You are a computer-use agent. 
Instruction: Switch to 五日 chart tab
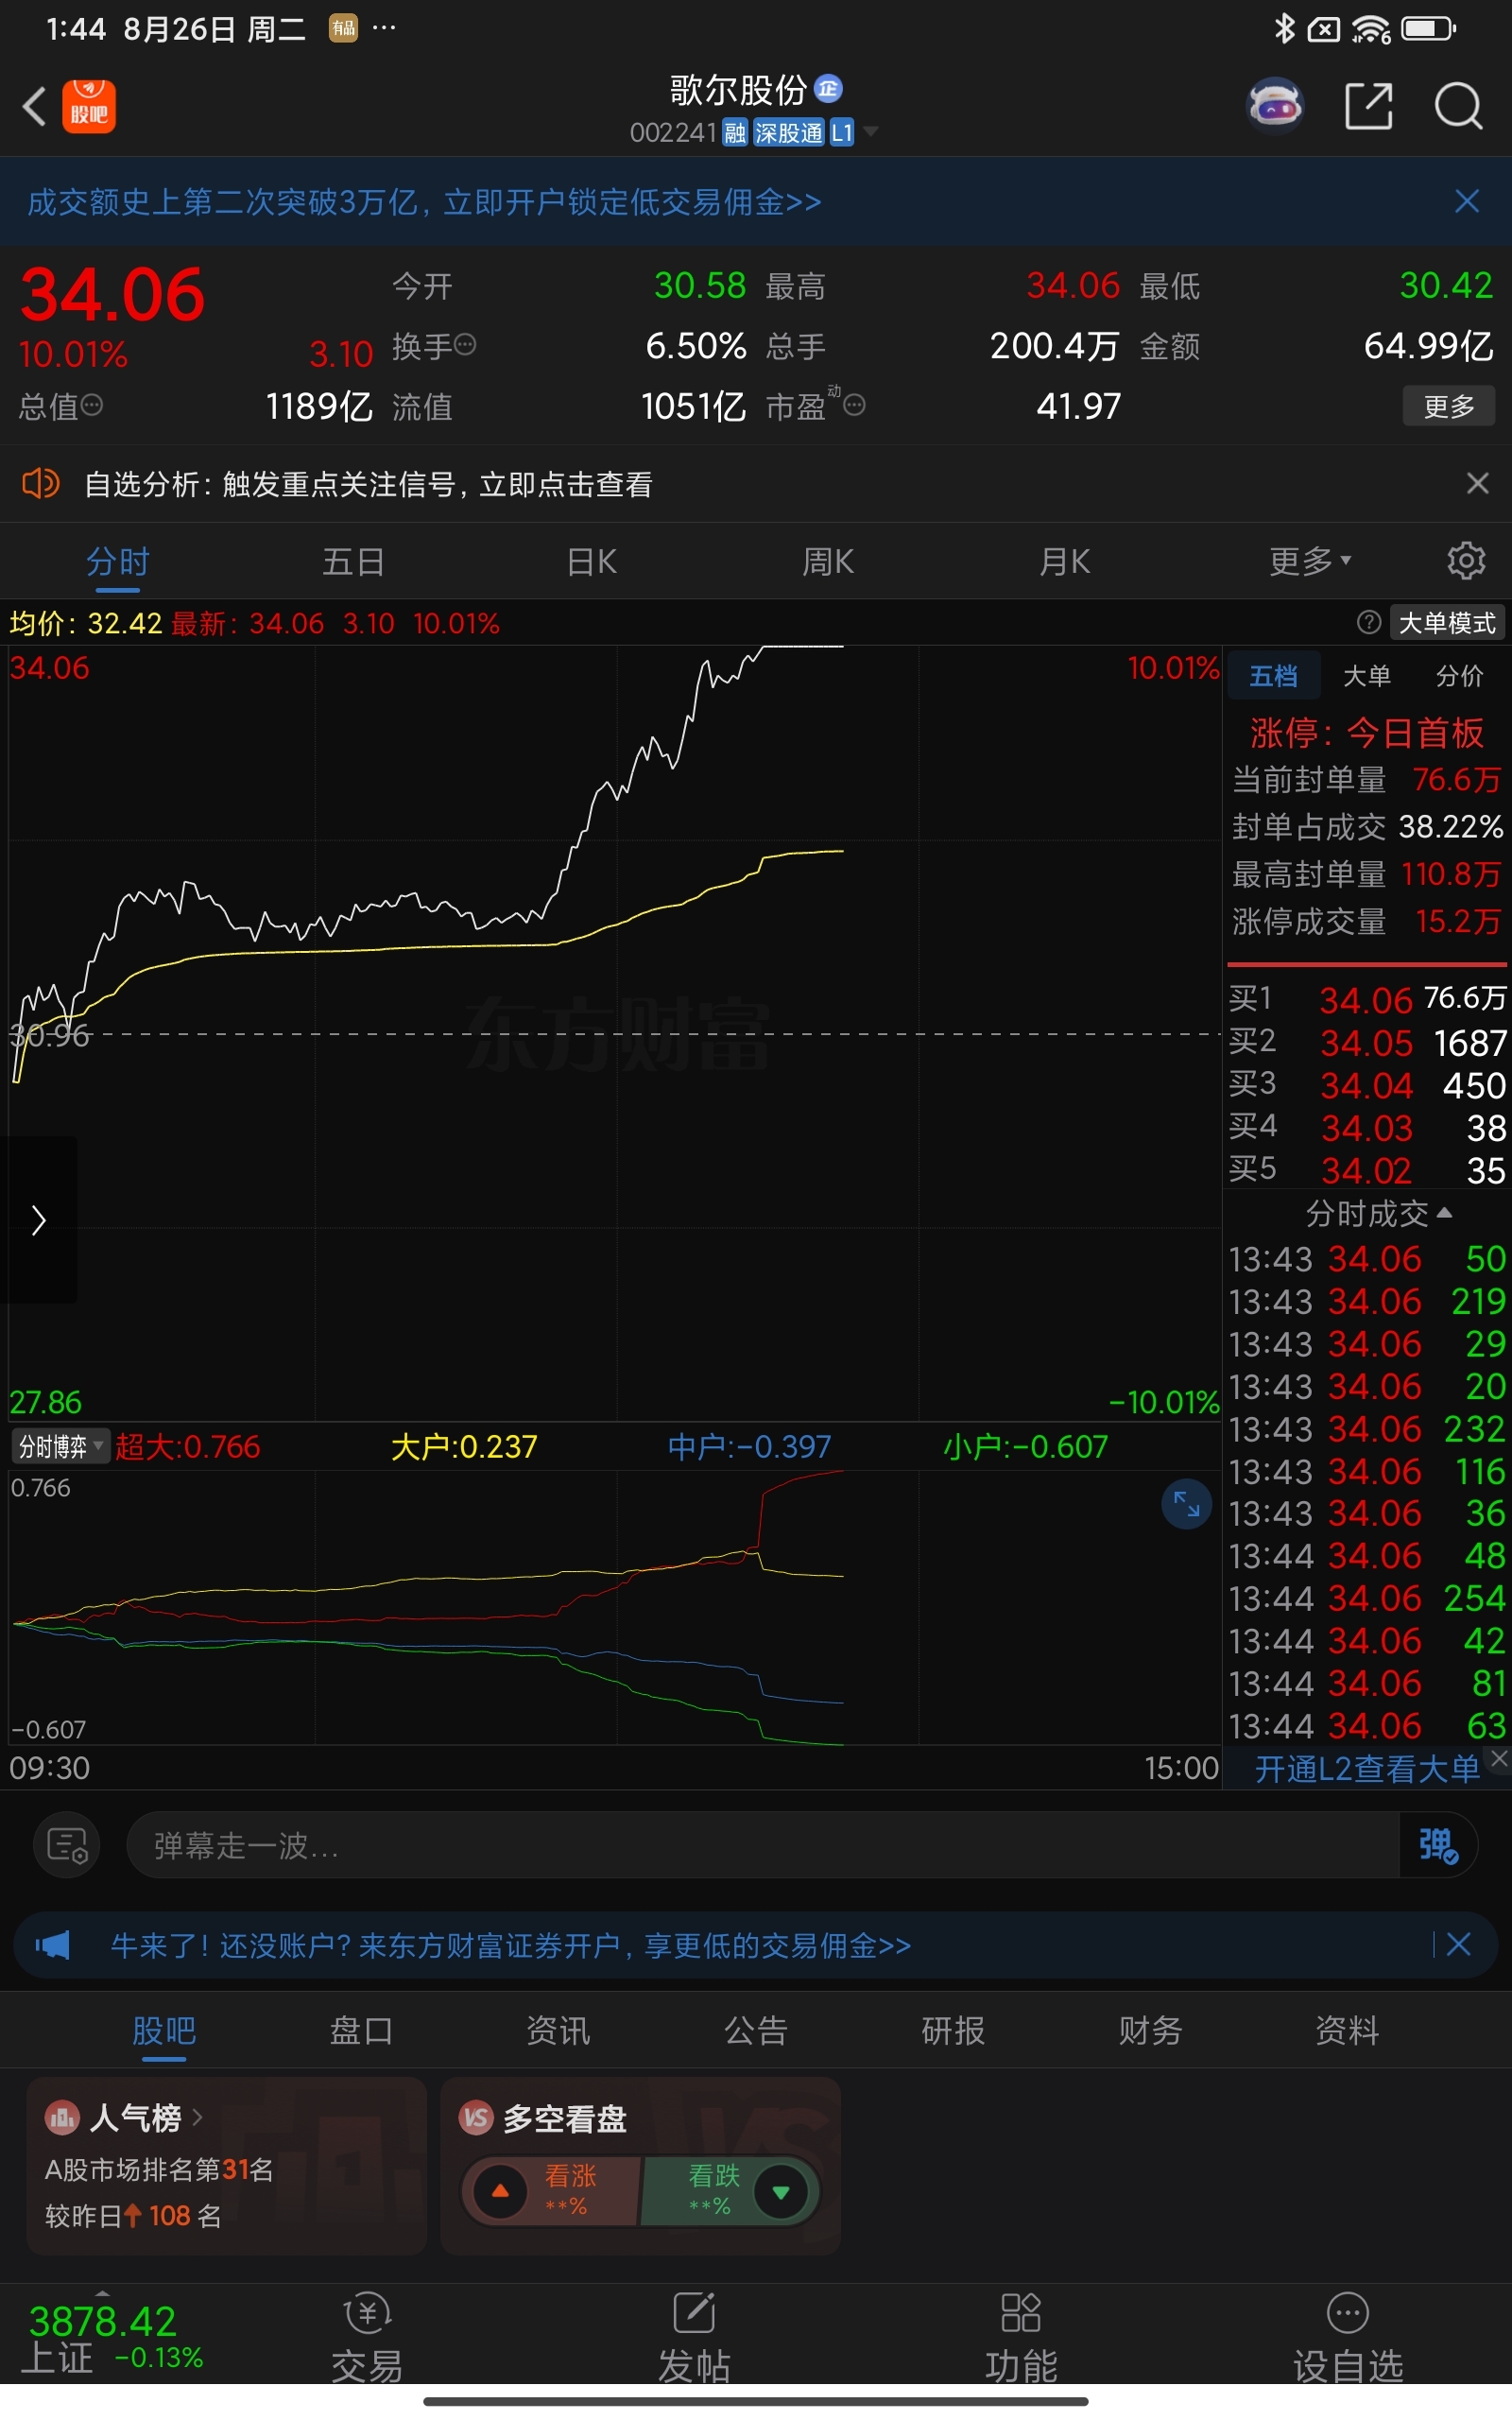coord(353,561)
